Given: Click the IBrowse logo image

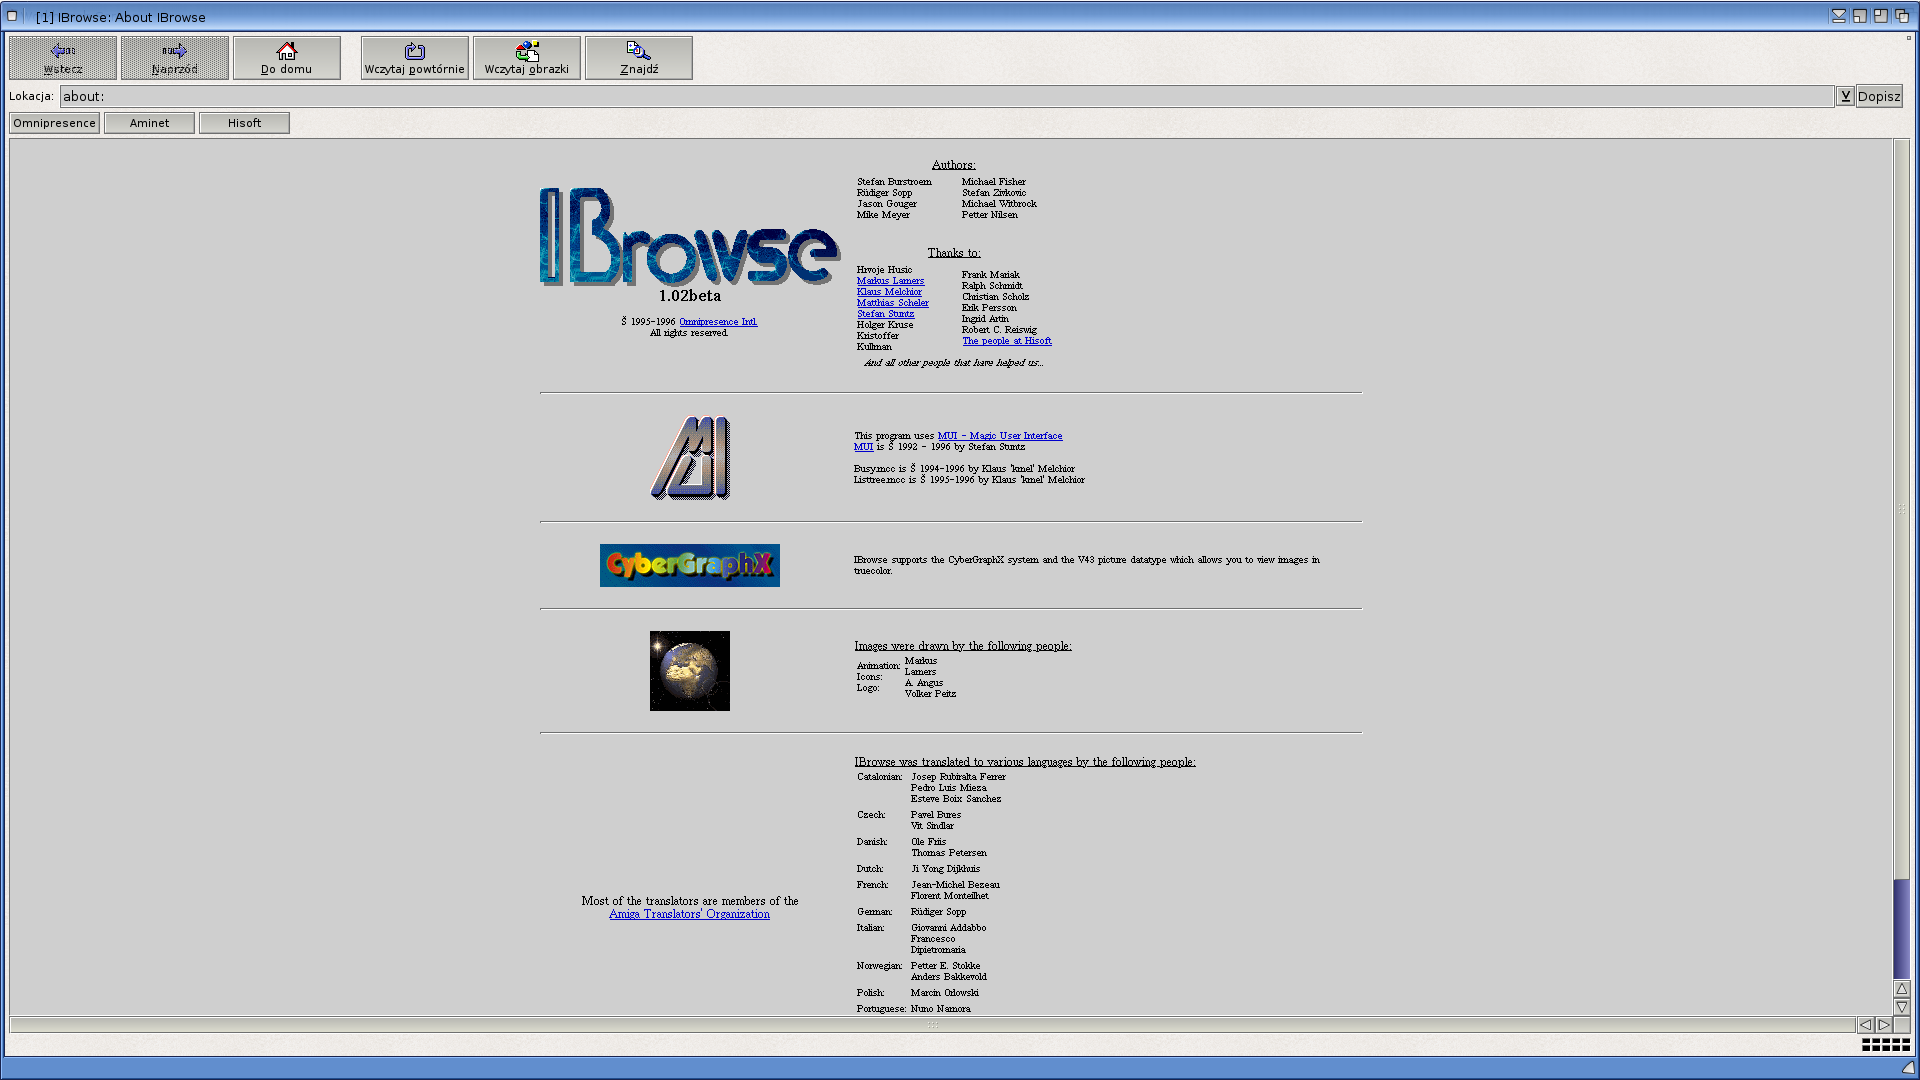Looking at the screenshot, I should tap(690, 237).
